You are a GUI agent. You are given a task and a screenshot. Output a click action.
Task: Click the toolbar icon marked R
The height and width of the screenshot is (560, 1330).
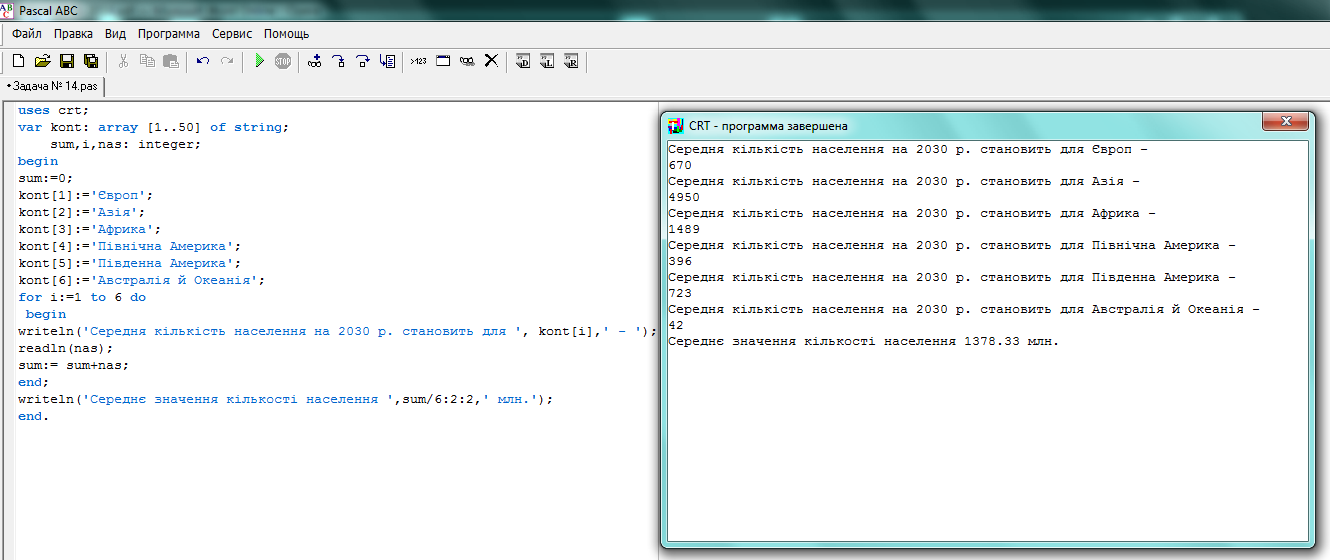point(571,61)
